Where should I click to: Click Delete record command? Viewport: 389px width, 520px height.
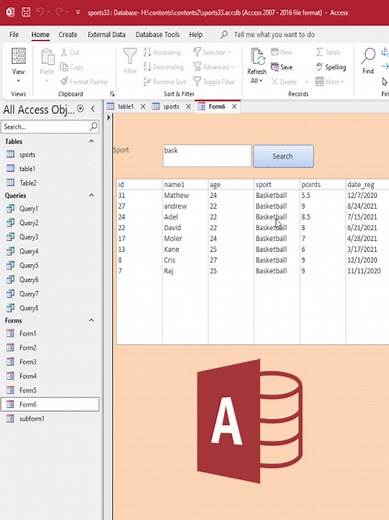click(x=284, y=81)
